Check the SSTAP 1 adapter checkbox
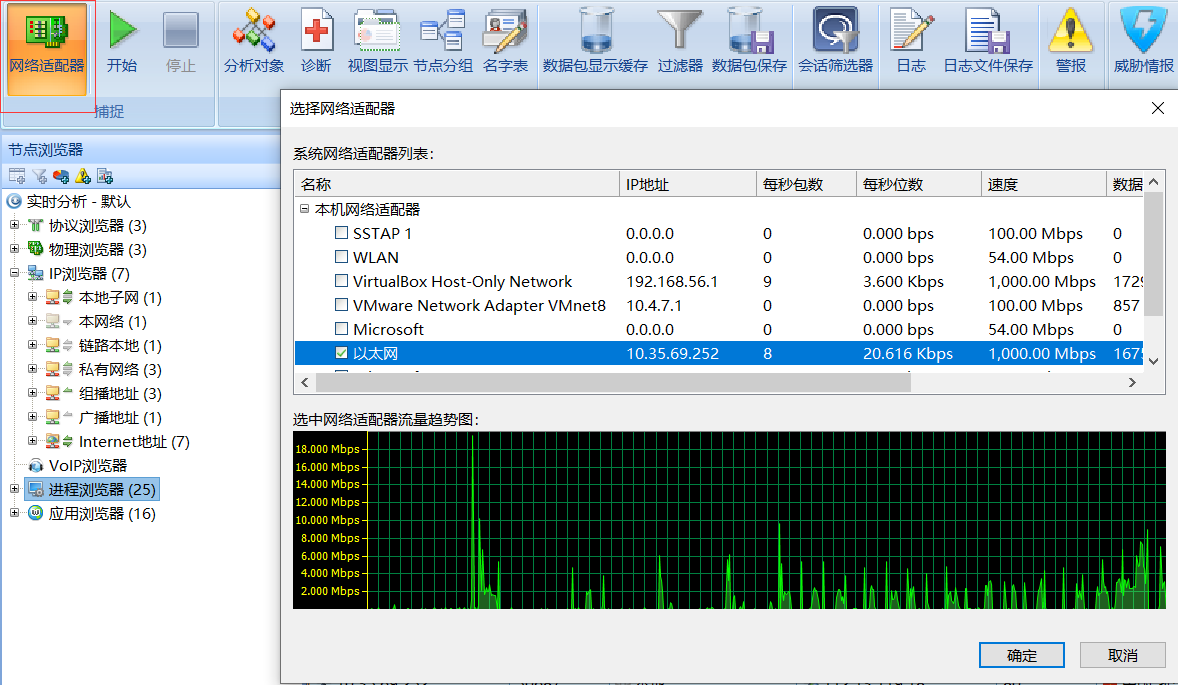This screenshot has height=685, width=1178. [x=341, y=233]
